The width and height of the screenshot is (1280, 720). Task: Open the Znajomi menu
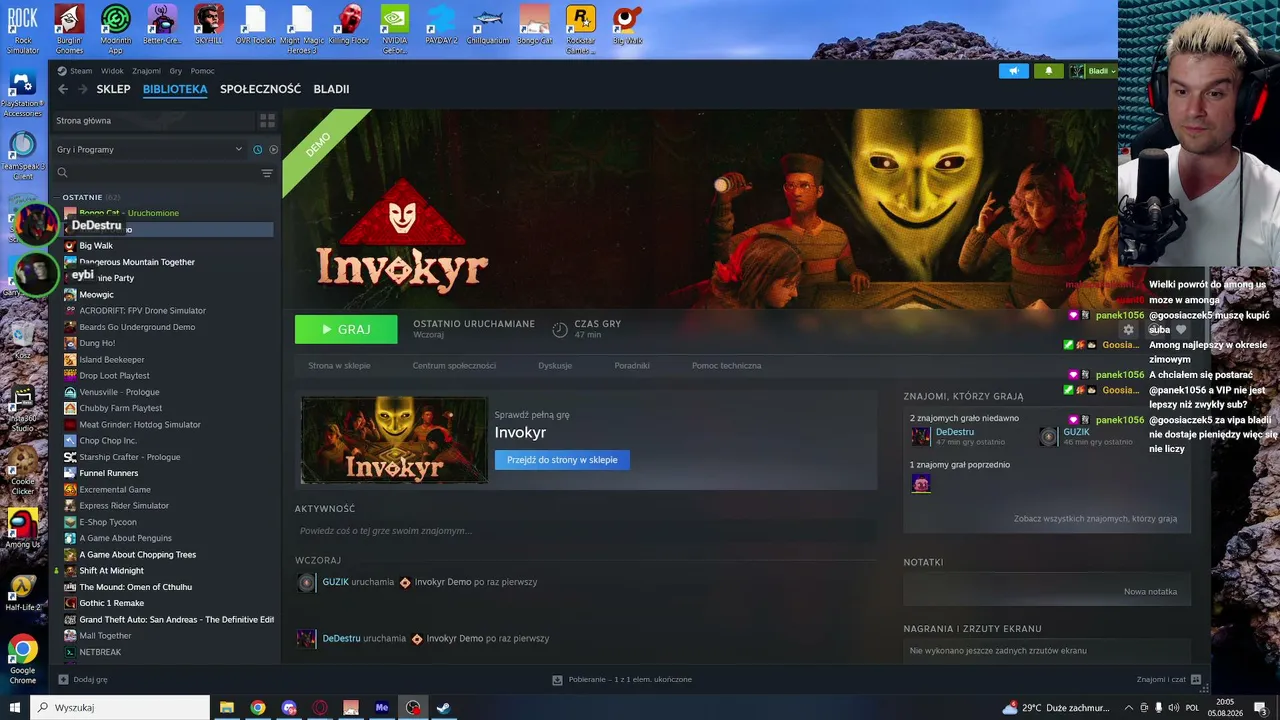146,71
